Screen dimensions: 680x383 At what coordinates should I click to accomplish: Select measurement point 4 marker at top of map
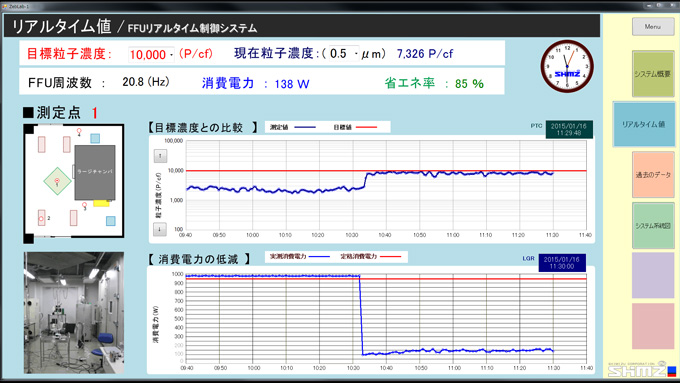[x=79, y=131]
